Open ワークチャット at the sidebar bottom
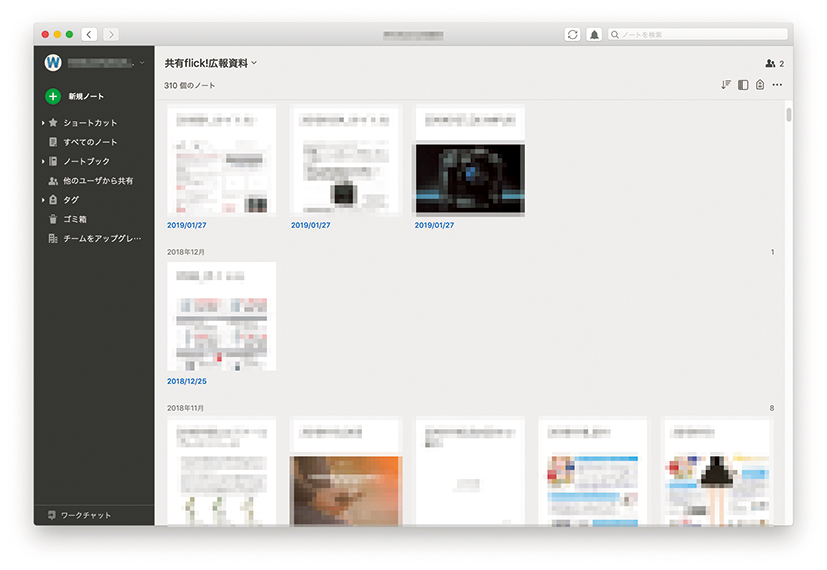This screenshot has width=827, height=570. click(85, 515)
